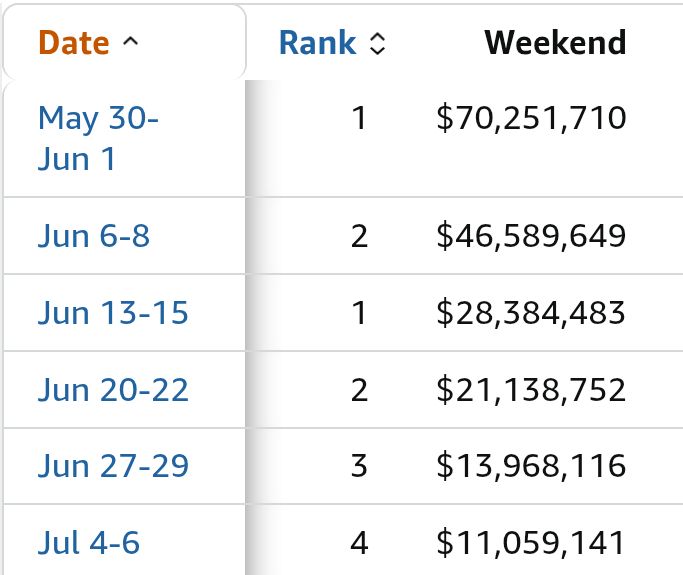Click the Weekend column header
Image resolution: width=683 pixels, height=575 pixels.
[555, 43]
